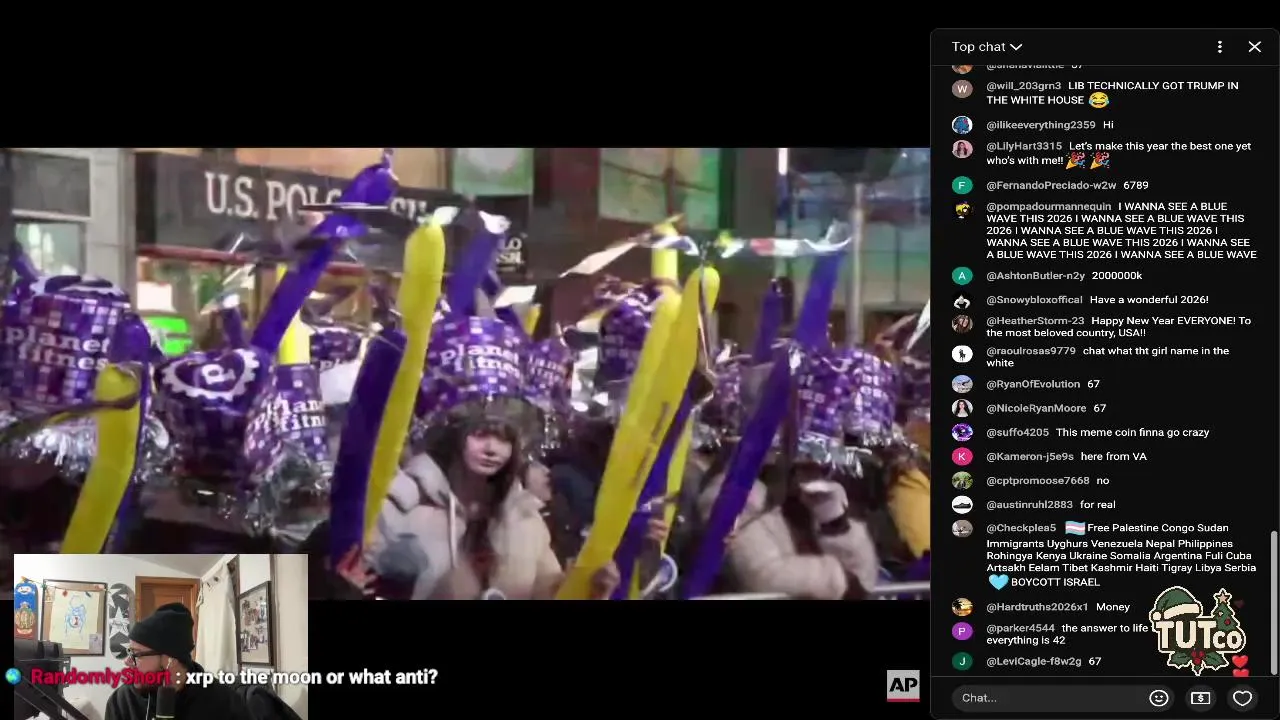
Task: Open @cptpromoose7668 avatar
Action: point(962,480)
